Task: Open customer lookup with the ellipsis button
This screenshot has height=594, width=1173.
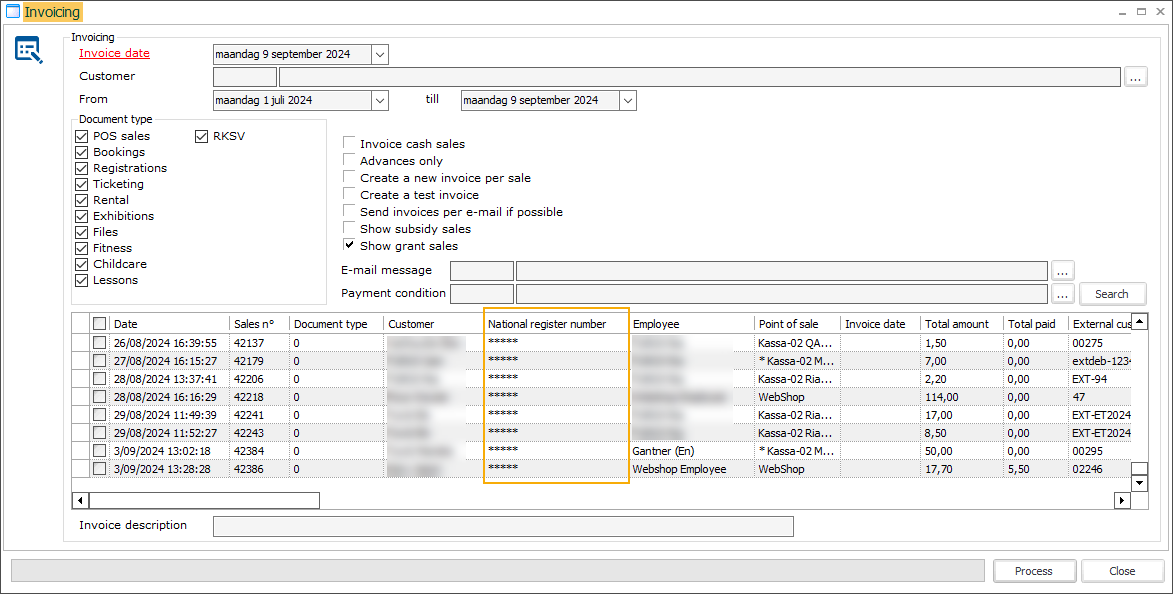Action: point(1135,77)
